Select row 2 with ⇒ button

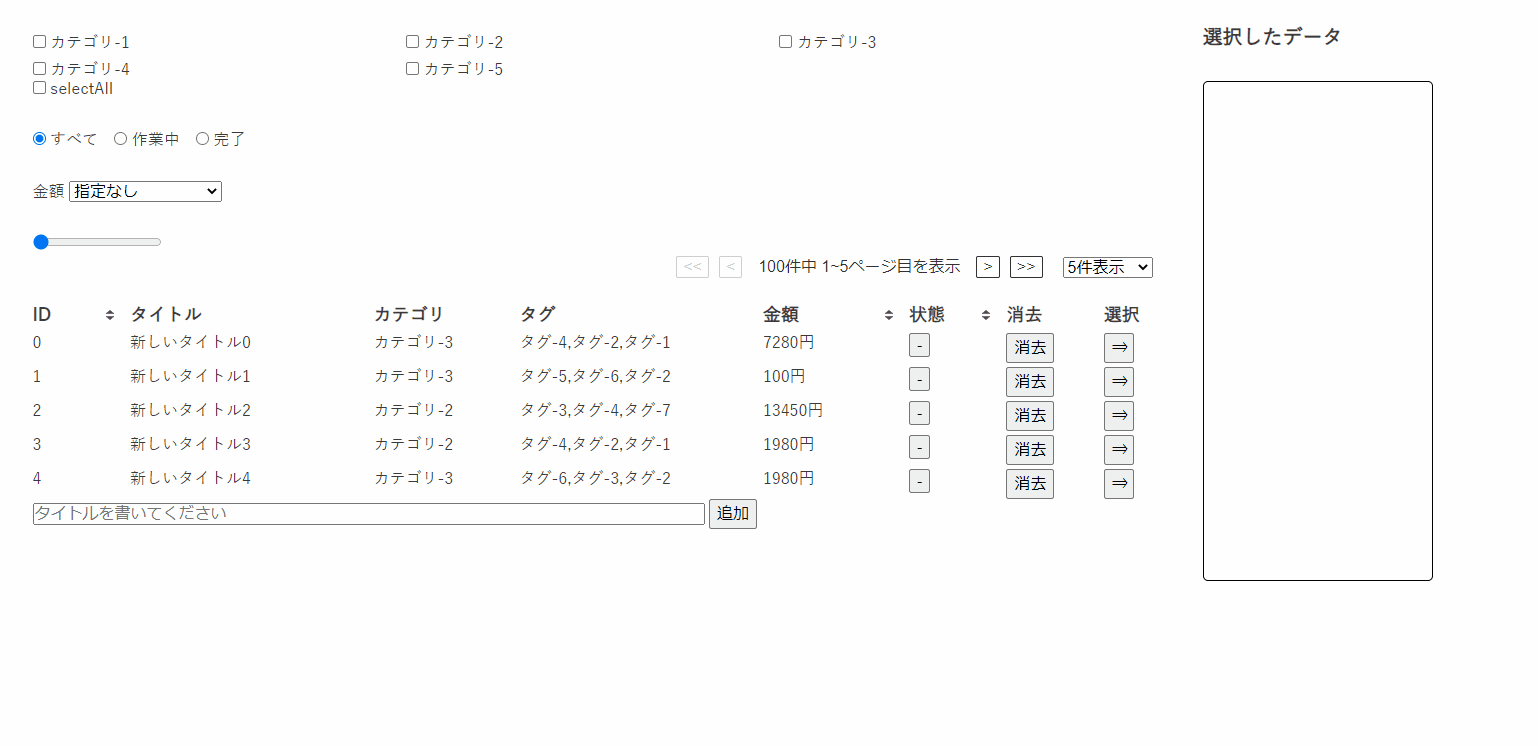[x=1119, y=416]
